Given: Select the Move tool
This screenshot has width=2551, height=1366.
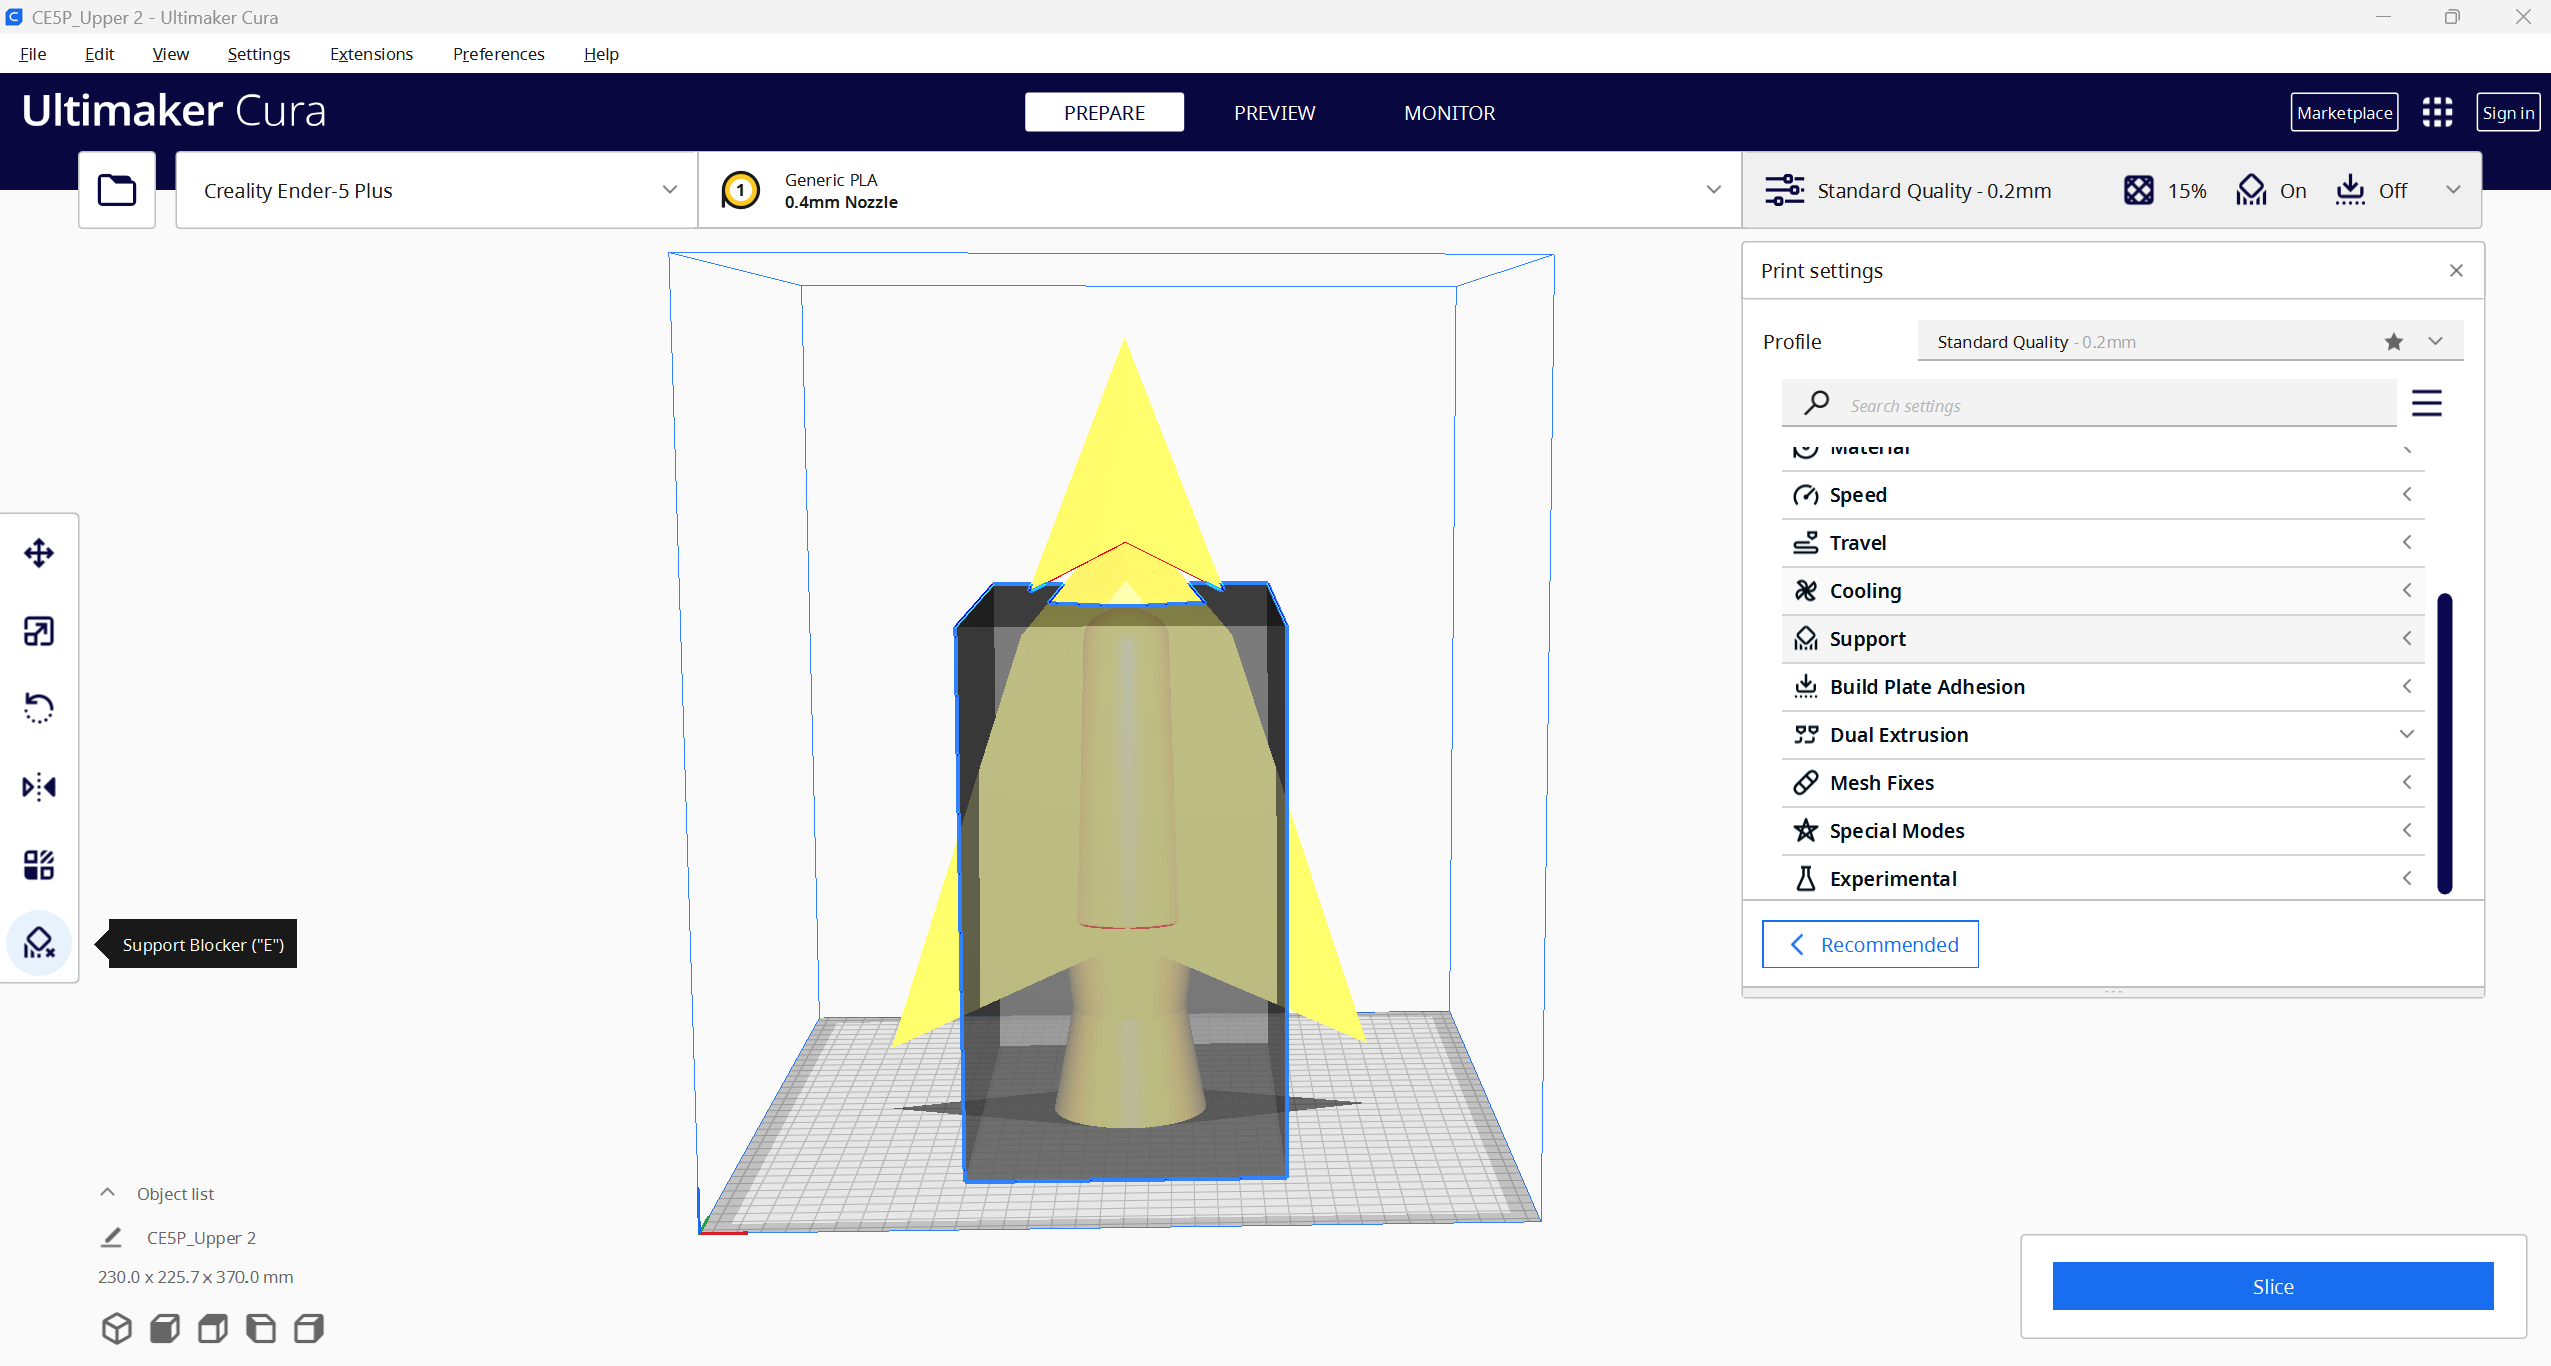Looking at the screenshot, I should click(39, 553).
